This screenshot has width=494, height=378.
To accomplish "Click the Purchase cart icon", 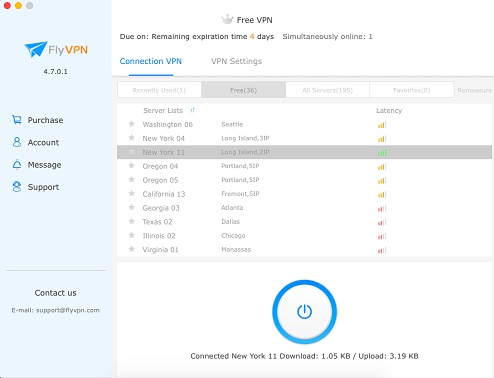I will (17, 120).
